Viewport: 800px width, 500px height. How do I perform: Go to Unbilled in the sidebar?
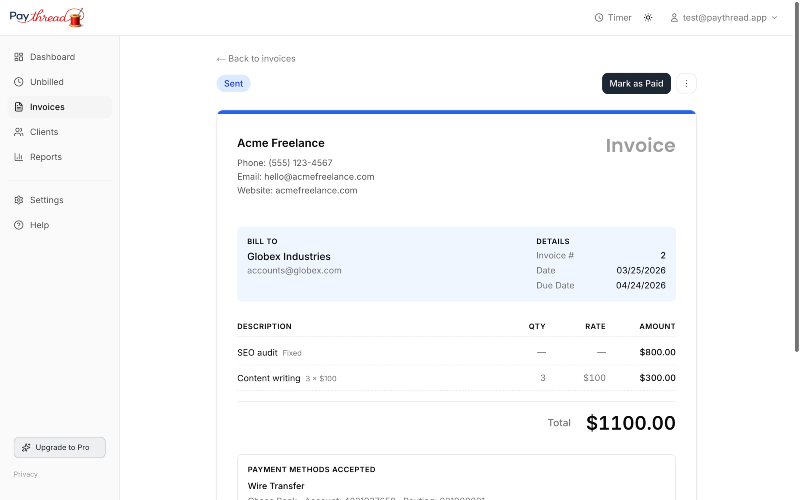tap(46, 82)
